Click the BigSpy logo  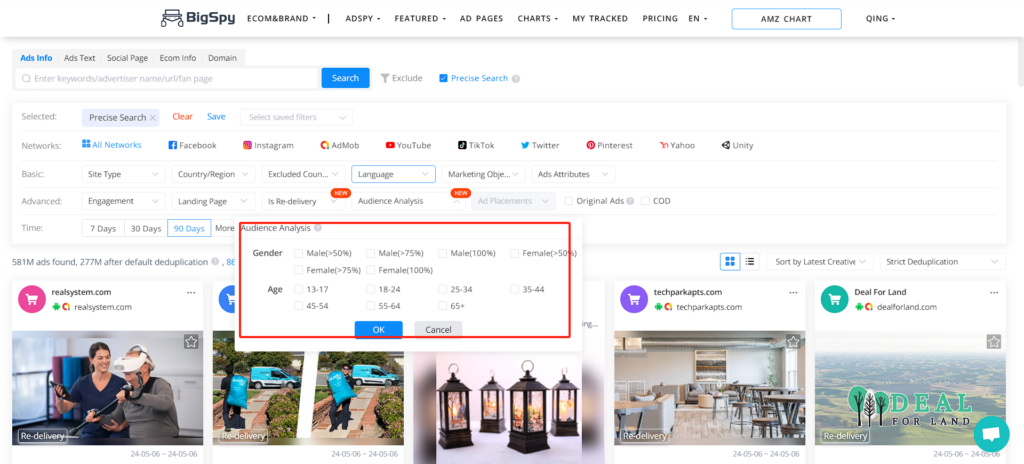(198, 18)
